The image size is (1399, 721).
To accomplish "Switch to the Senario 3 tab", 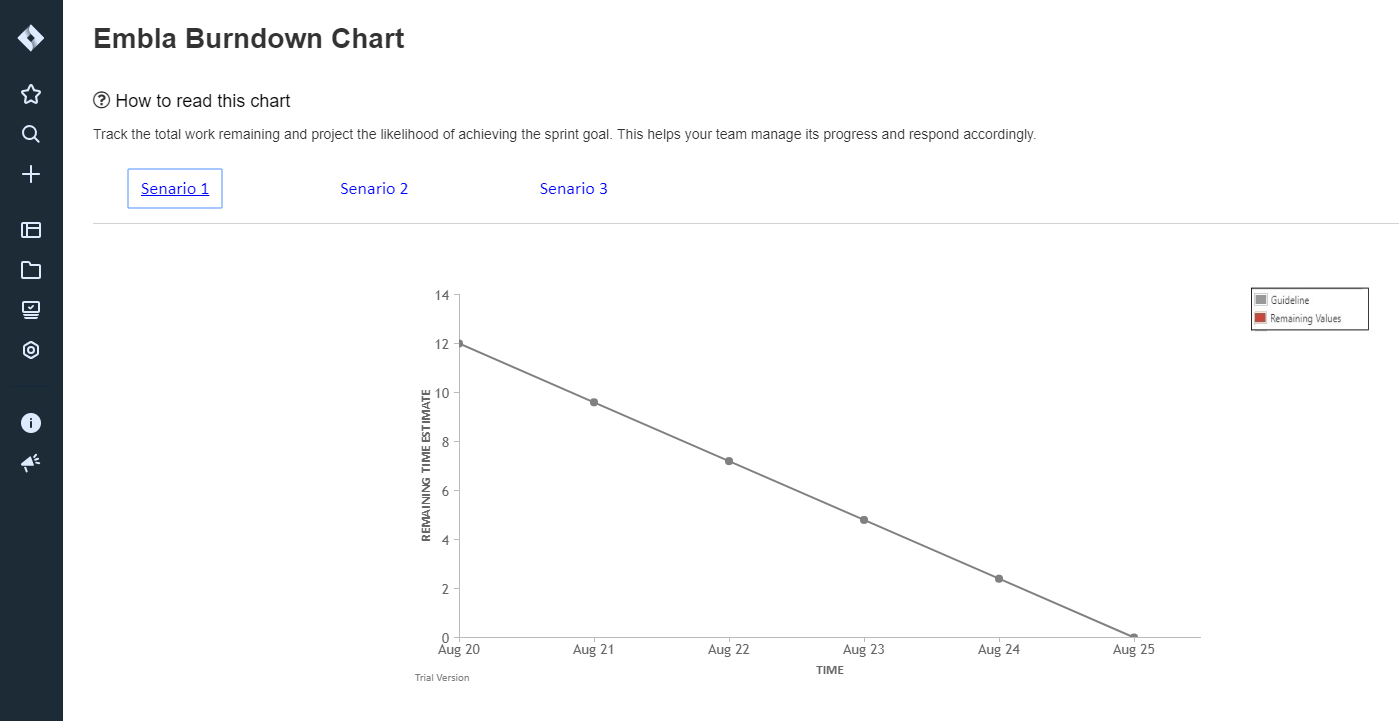I will click(x=574, y=188).
